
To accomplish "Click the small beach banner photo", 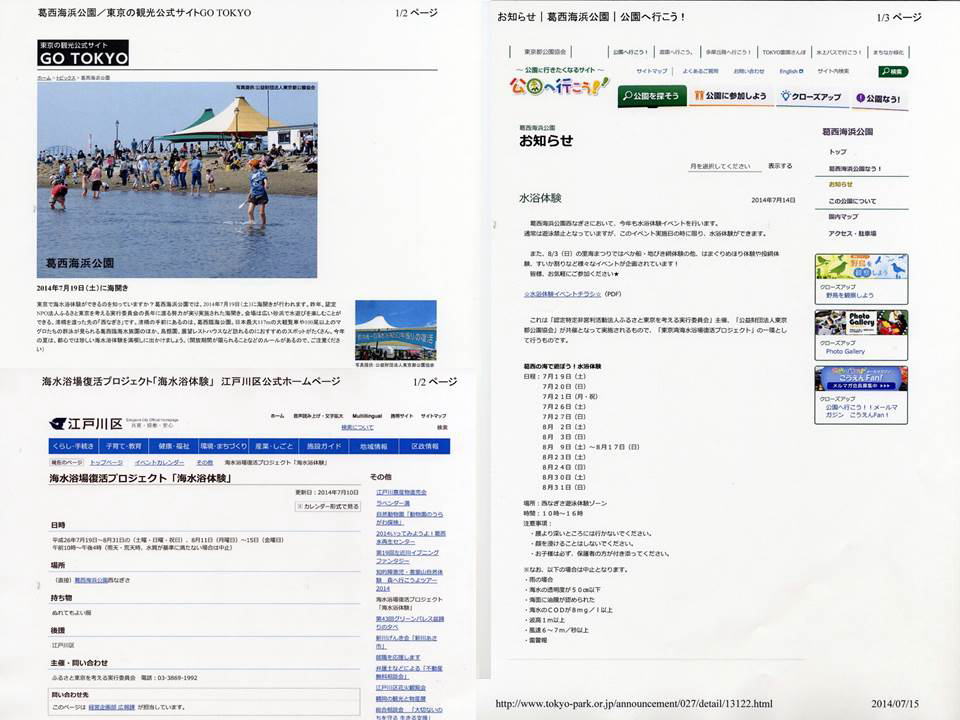I will pos(396,330).
